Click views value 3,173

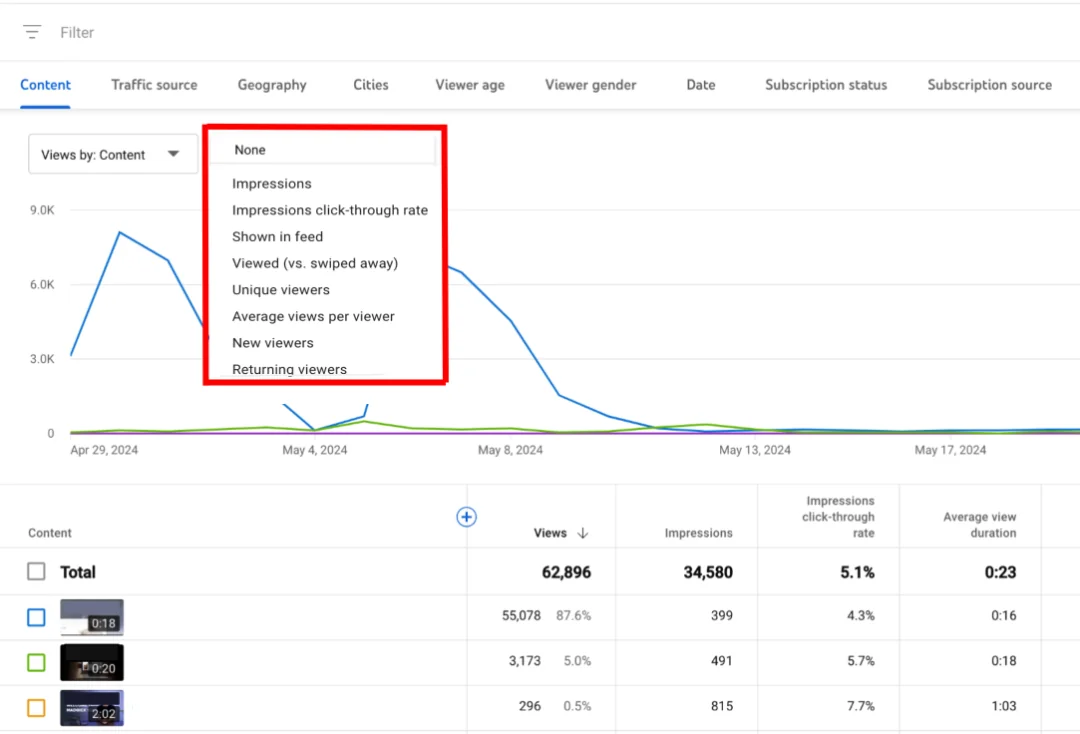(525, 661)
